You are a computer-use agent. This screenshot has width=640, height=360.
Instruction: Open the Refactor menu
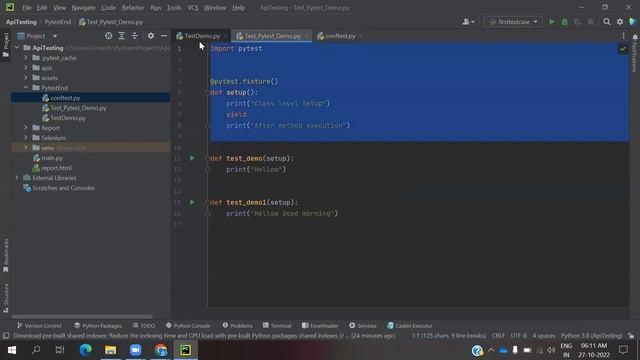tap(133, 7)
